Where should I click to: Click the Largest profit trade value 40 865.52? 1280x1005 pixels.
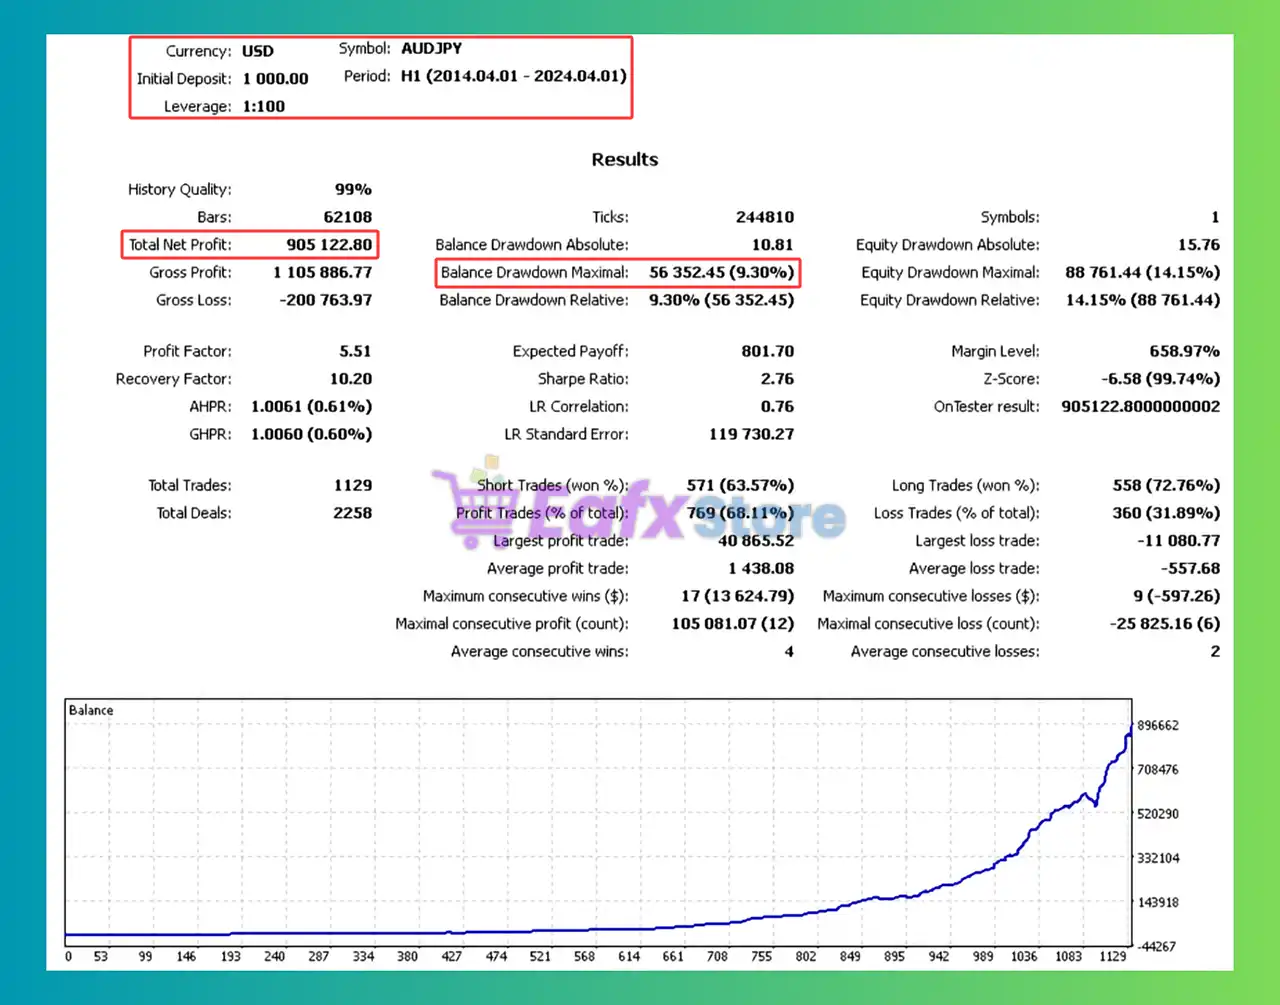coord(755,541)
